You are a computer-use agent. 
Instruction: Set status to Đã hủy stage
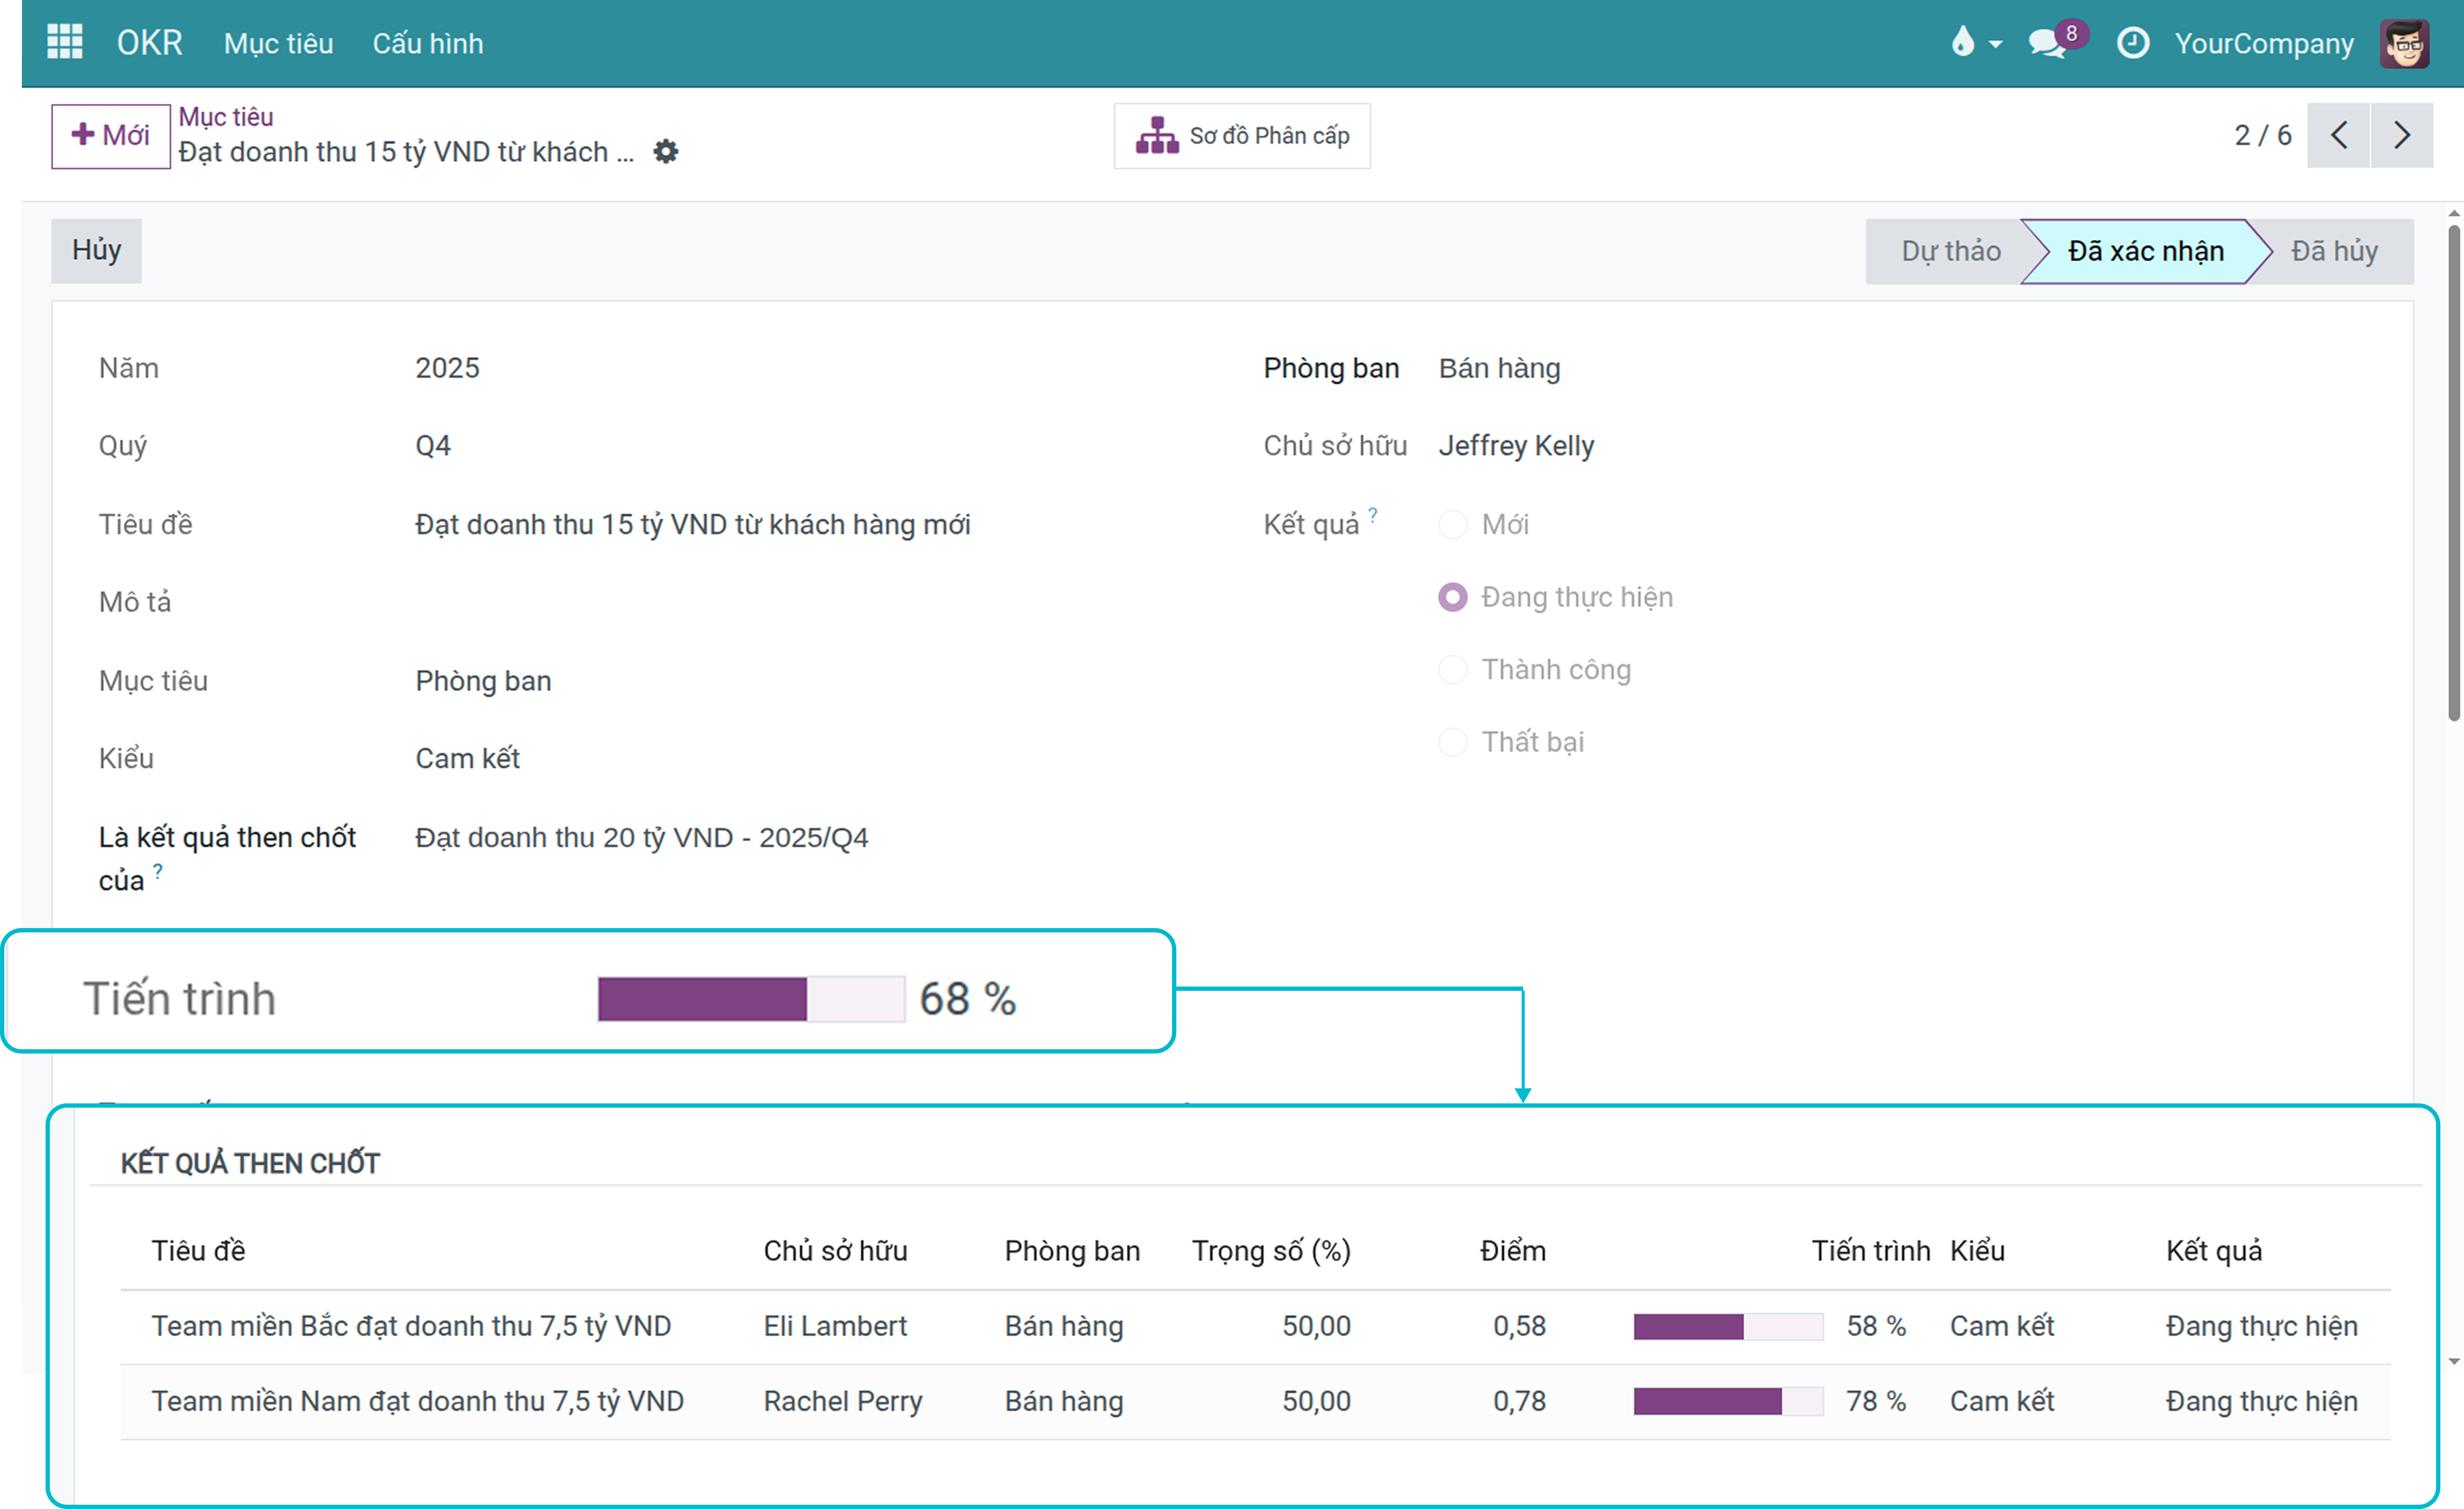pos(2334,251)
